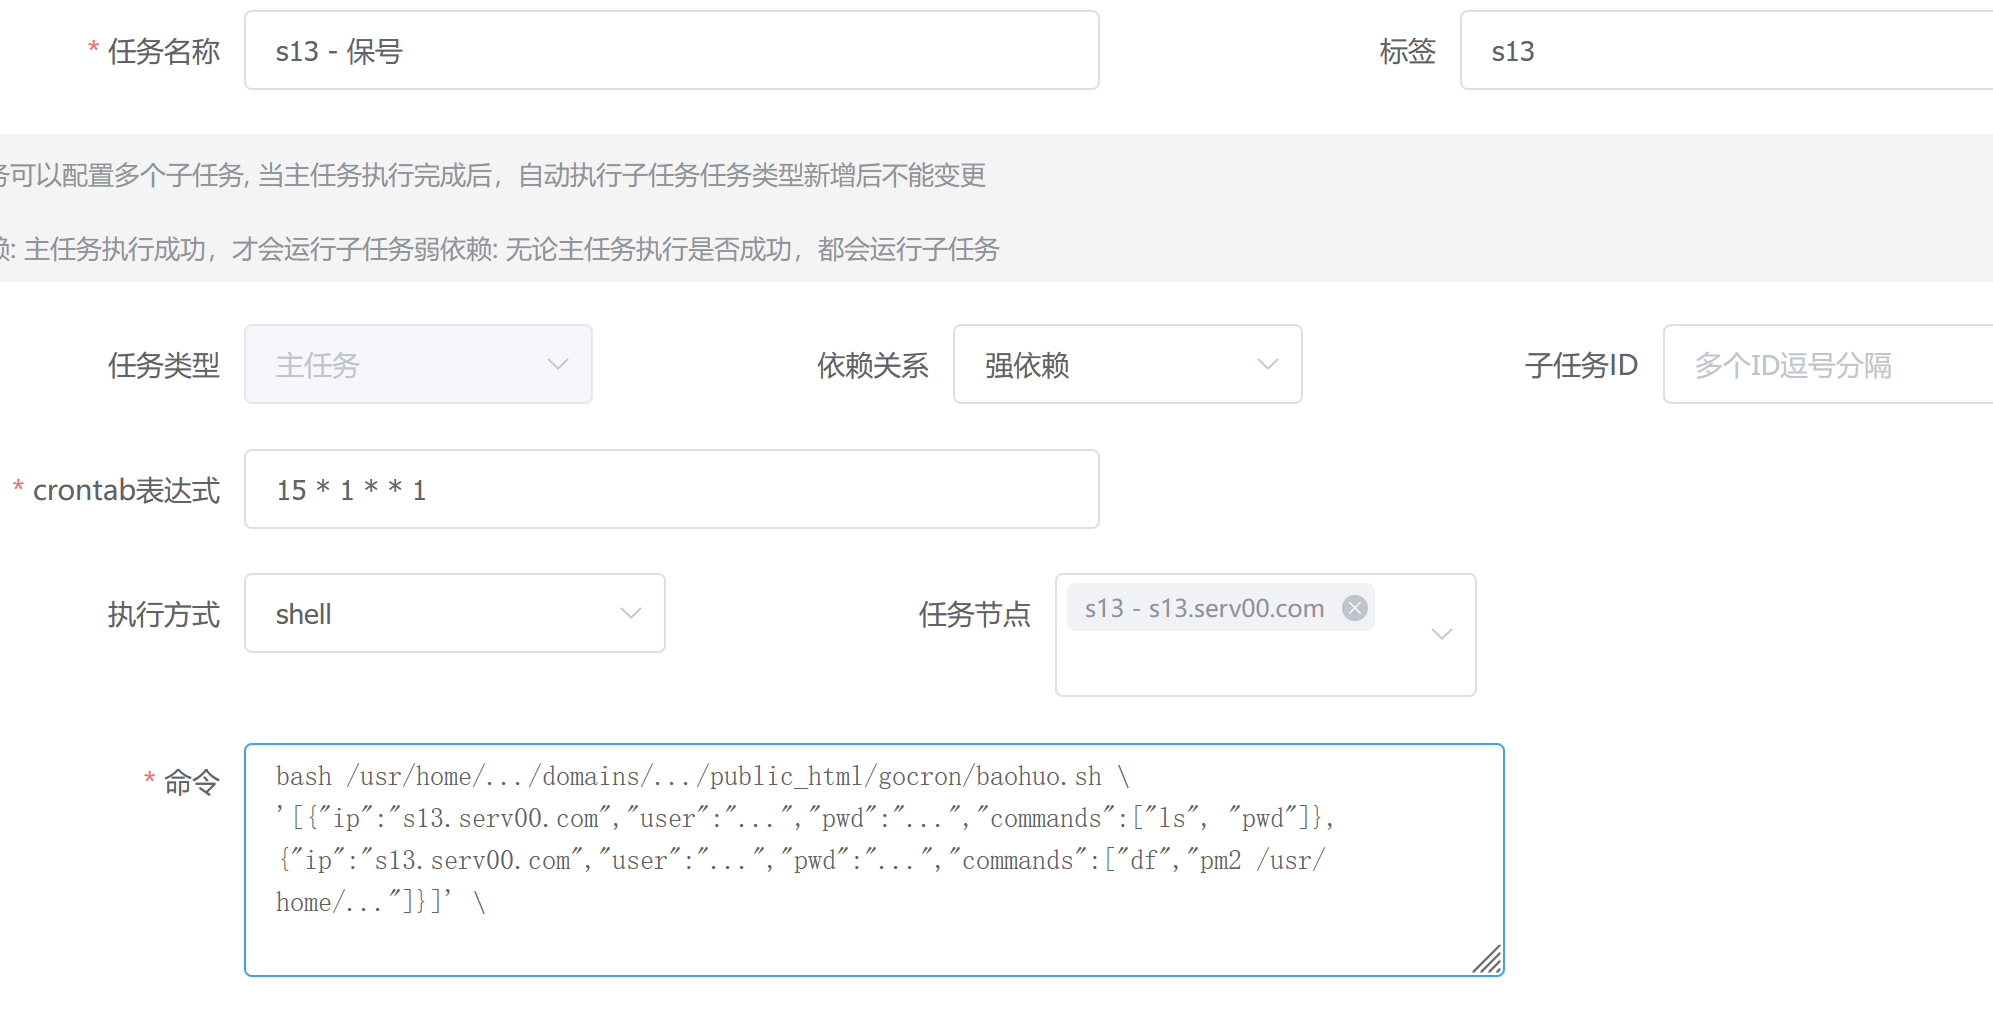Viewport: 1993px width, 1016px height.
Task: Click the hint text about 主任务执行成功
Action: (x=499, y=249)
